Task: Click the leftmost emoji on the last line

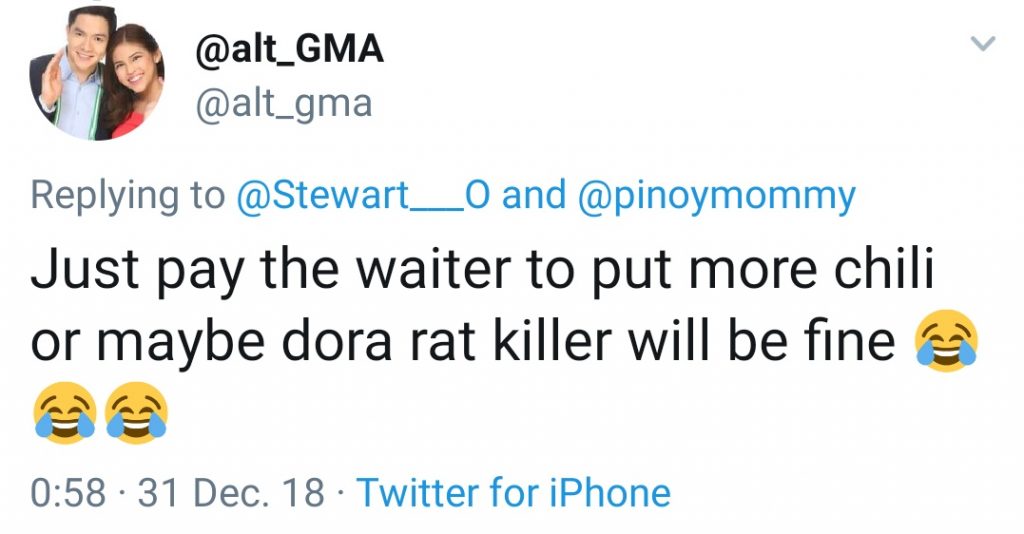Action: pos(65,413)
